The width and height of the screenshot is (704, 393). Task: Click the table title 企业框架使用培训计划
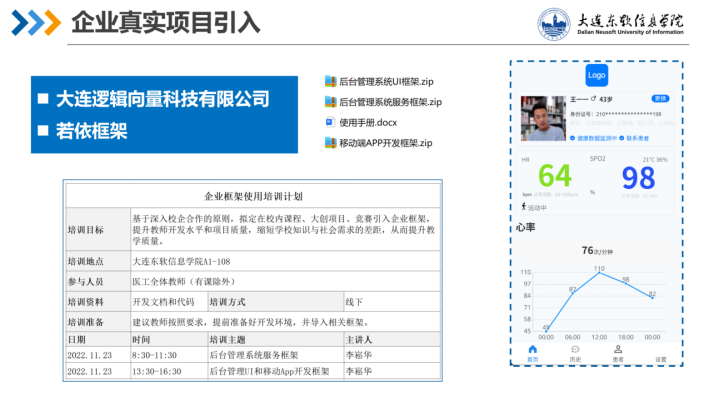click(x=253, y=196)
